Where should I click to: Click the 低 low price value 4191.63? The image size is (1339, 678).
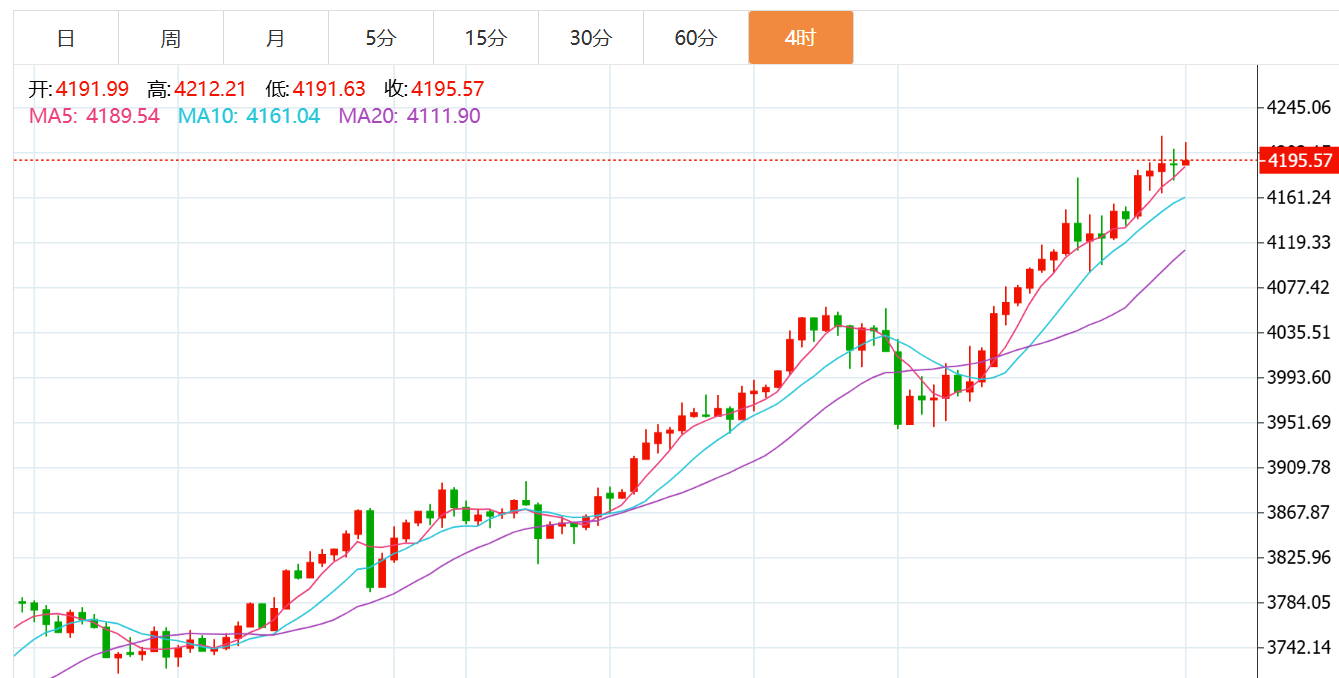pos(329,89)
